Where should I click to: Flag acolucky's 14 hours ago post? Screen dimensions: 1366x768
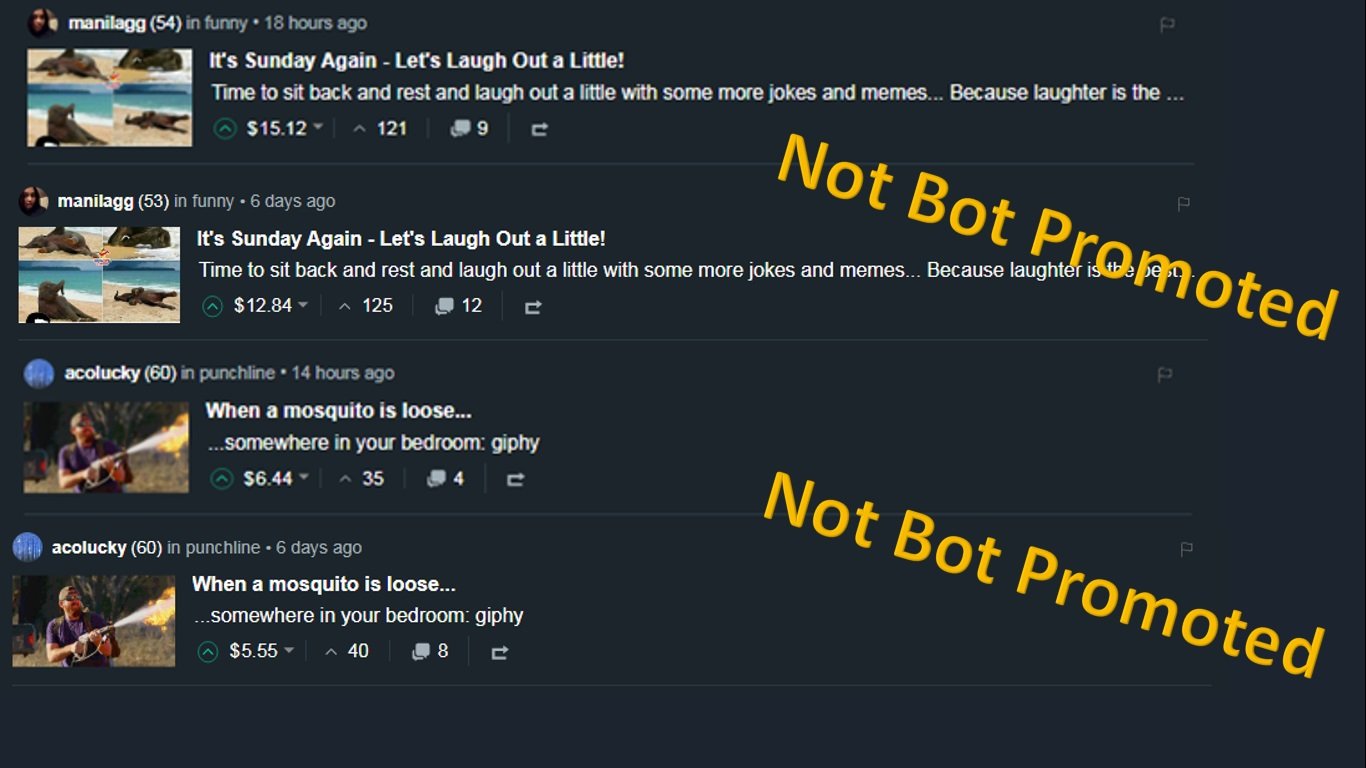[1164, 375]
